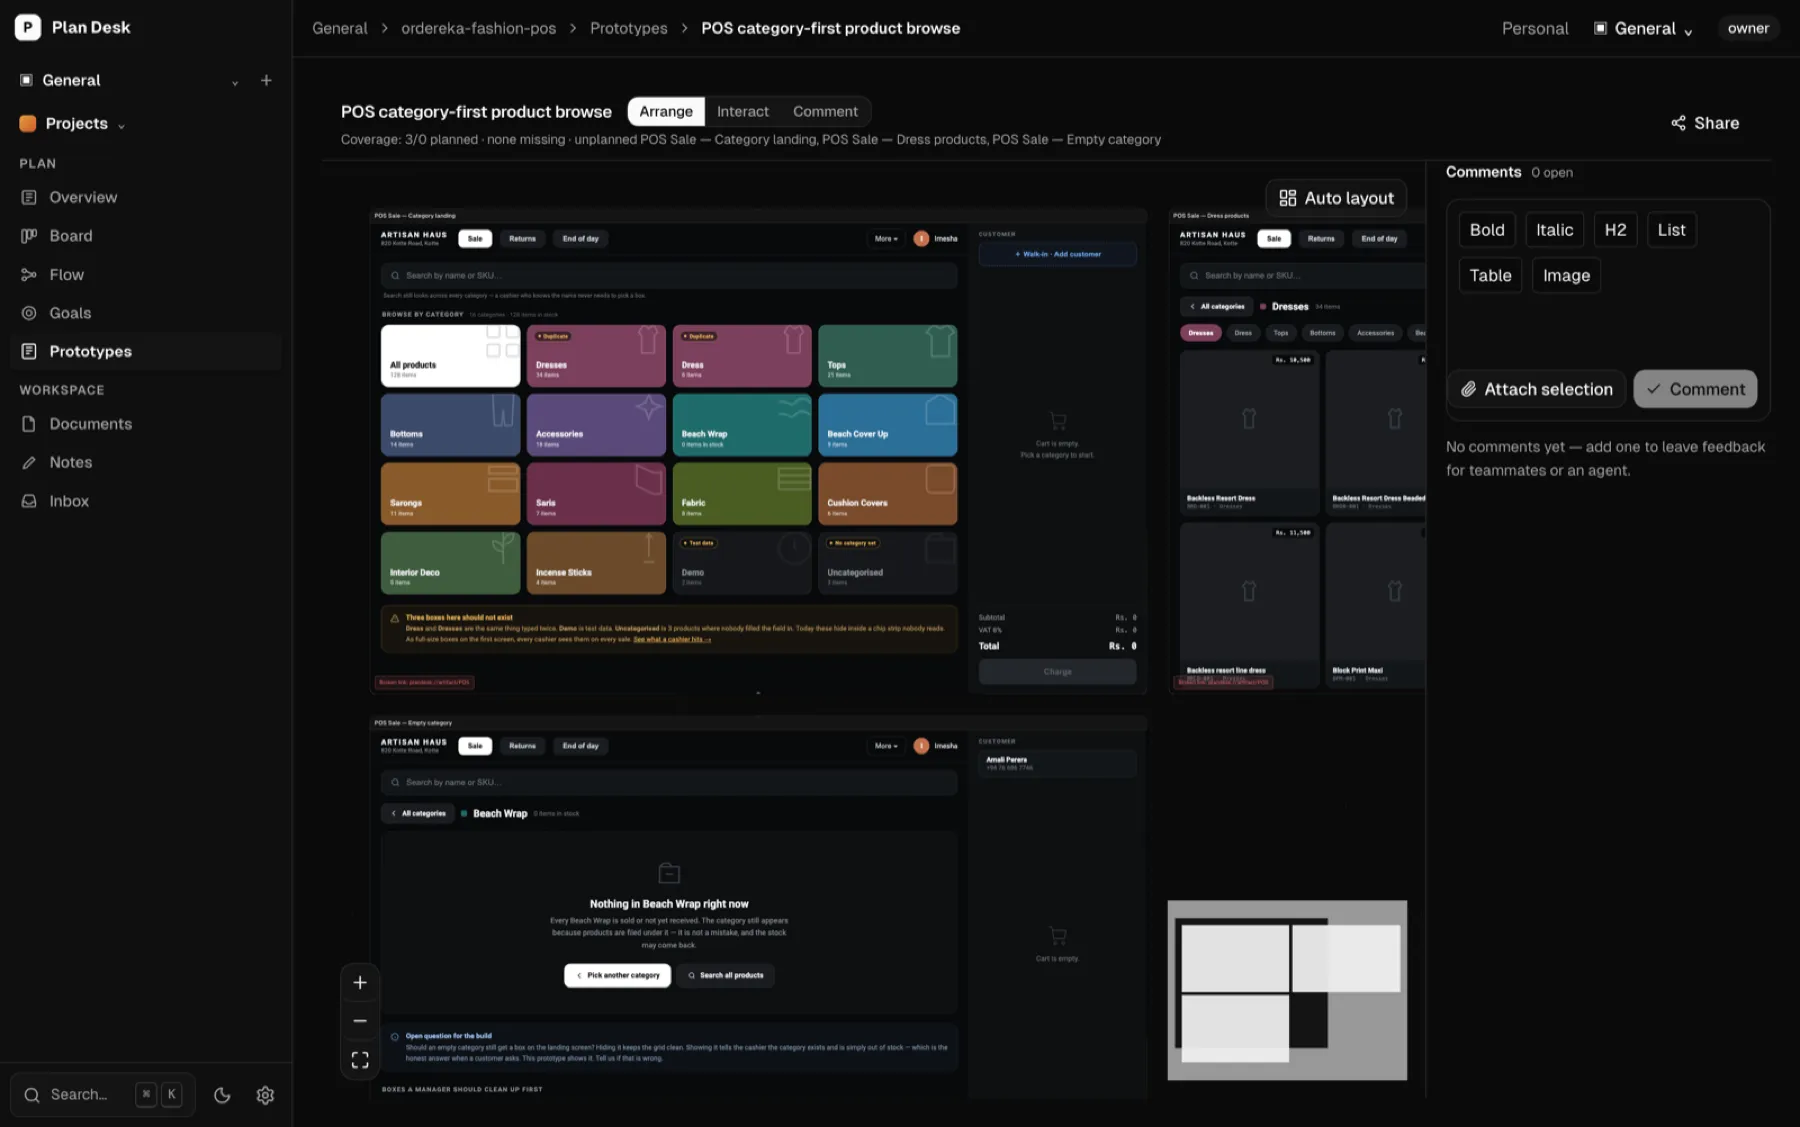The image size is (1800, 1127).
Task: Add a new workspace with plus icon
Action: click(x=266, y=80)
